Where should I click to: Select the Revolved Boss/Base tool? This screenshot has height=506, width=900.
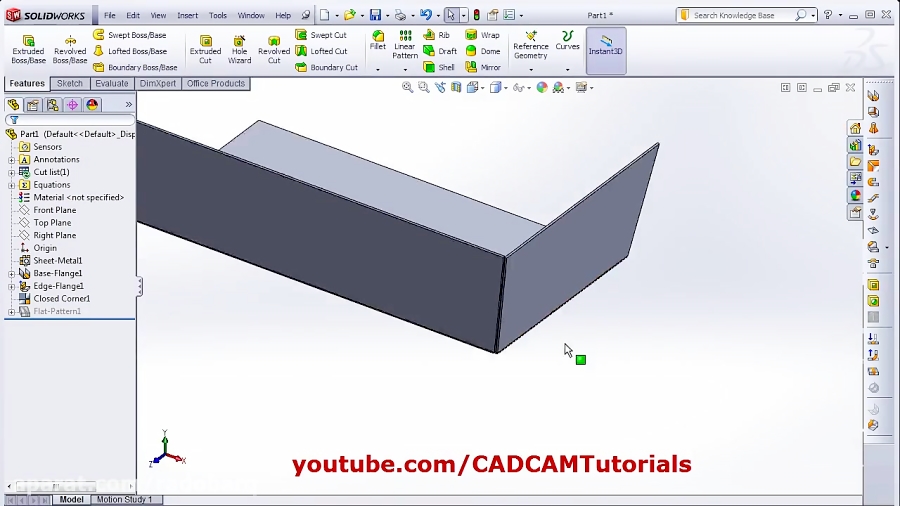(69, 49)
